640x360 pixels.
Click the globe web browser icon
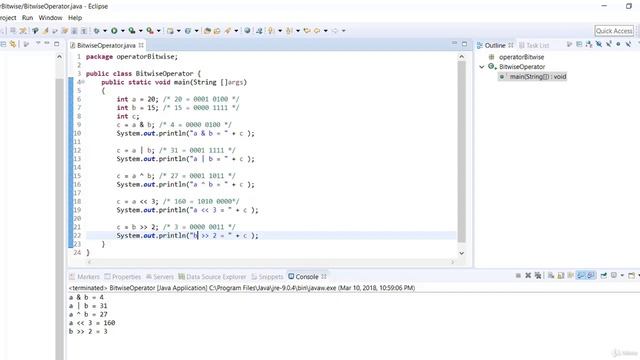(x=247, y=31)
